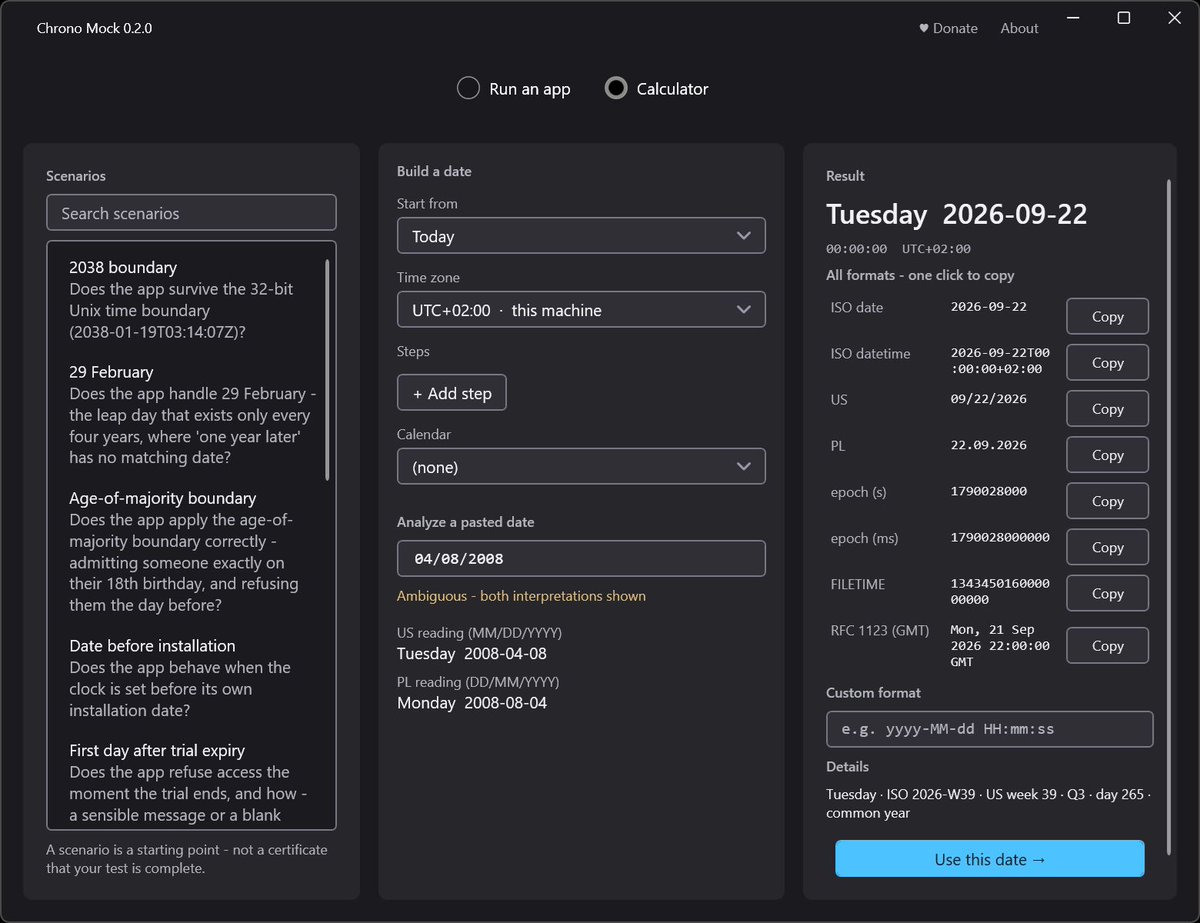Maximize the Chrono Mock window
1200x923 pixels.
1124,18
